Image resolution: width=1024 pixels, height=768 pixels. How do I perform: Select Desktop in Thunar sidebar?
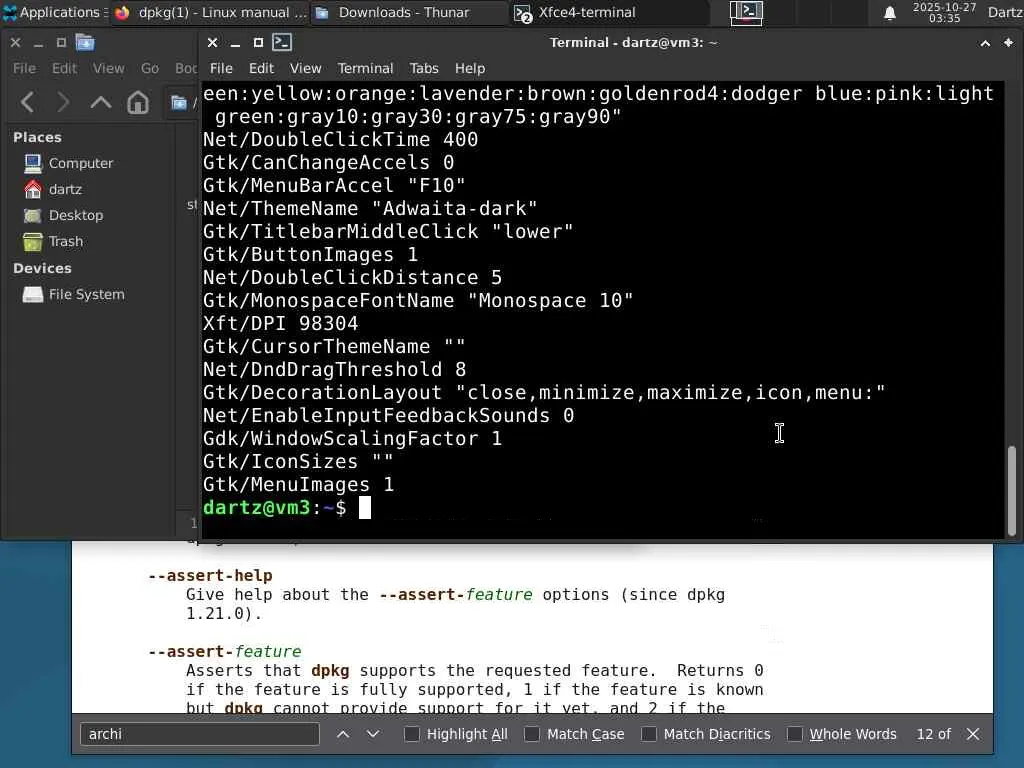(76, 216)
